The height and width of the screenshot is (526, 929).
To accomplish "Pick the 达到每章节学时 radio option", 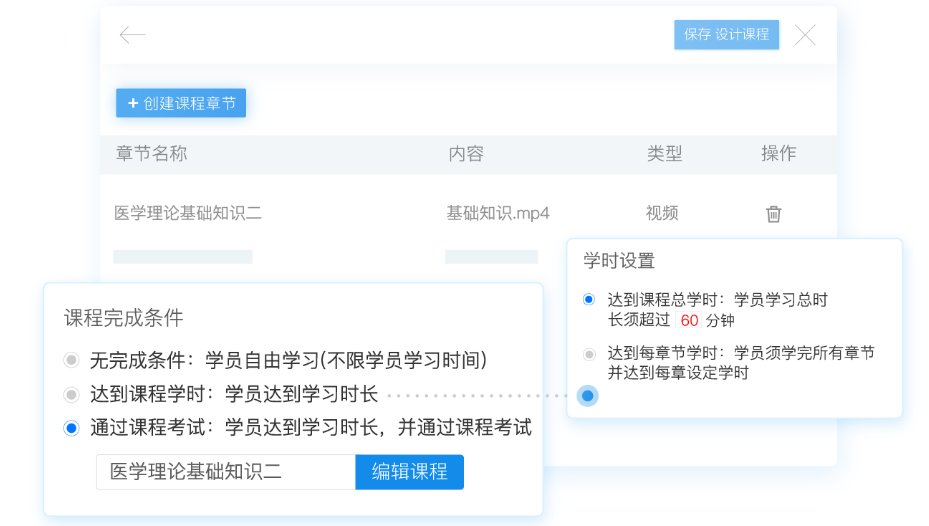I will [589, 353].
